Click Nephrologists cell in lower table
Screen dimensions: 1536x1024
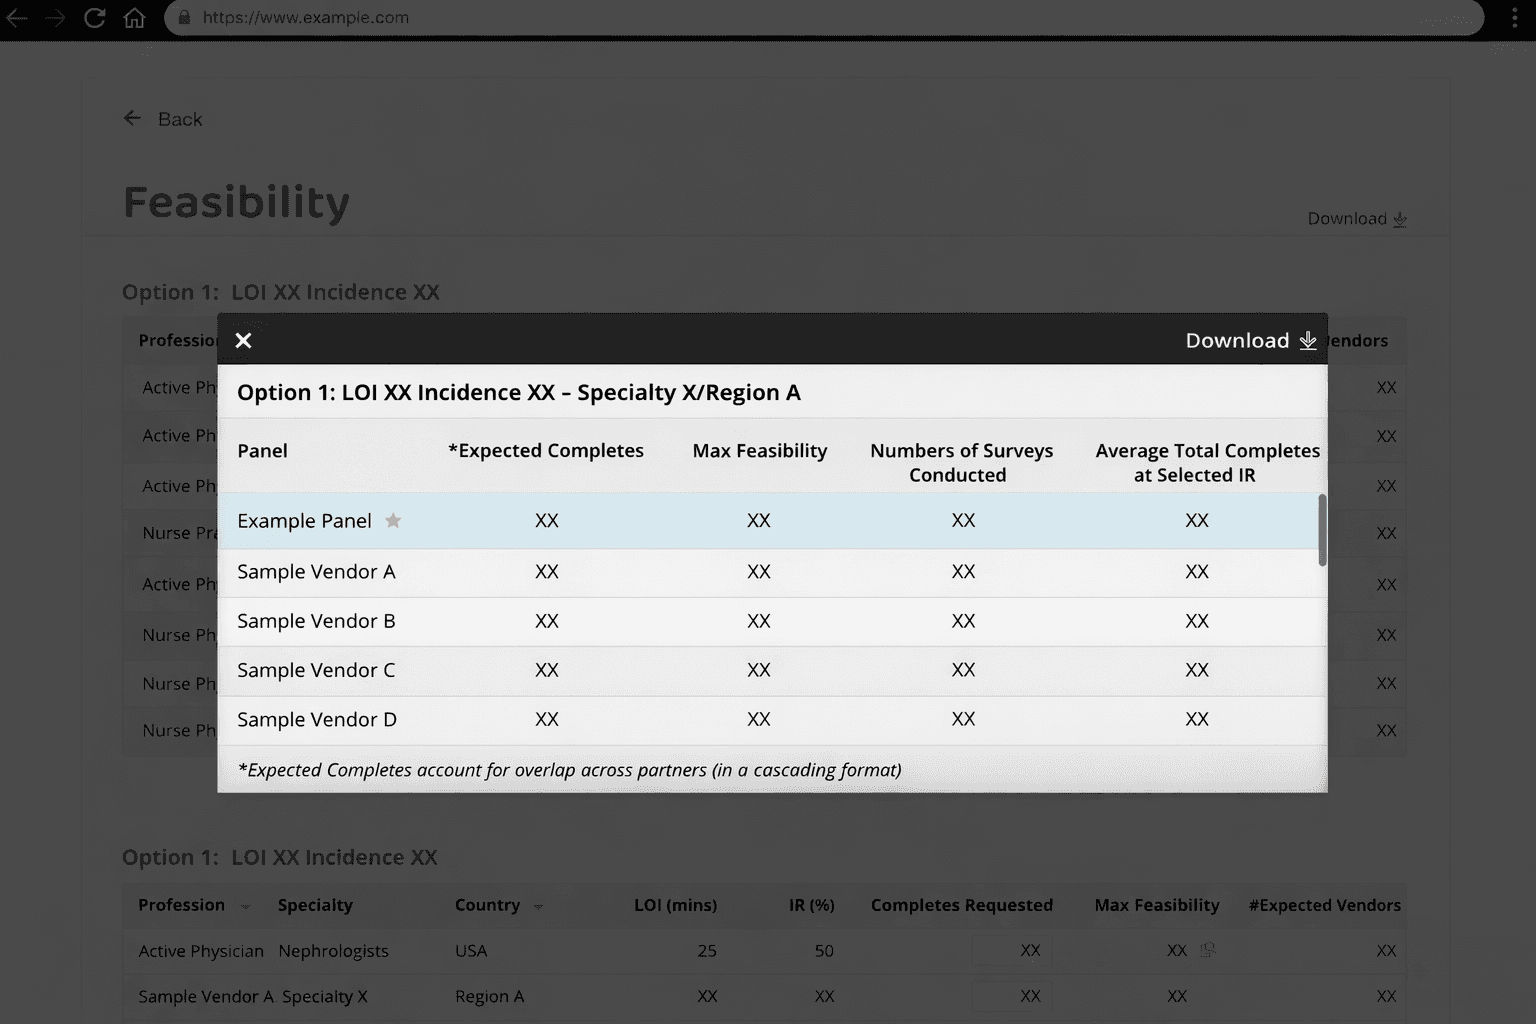(x=333, y=951)
